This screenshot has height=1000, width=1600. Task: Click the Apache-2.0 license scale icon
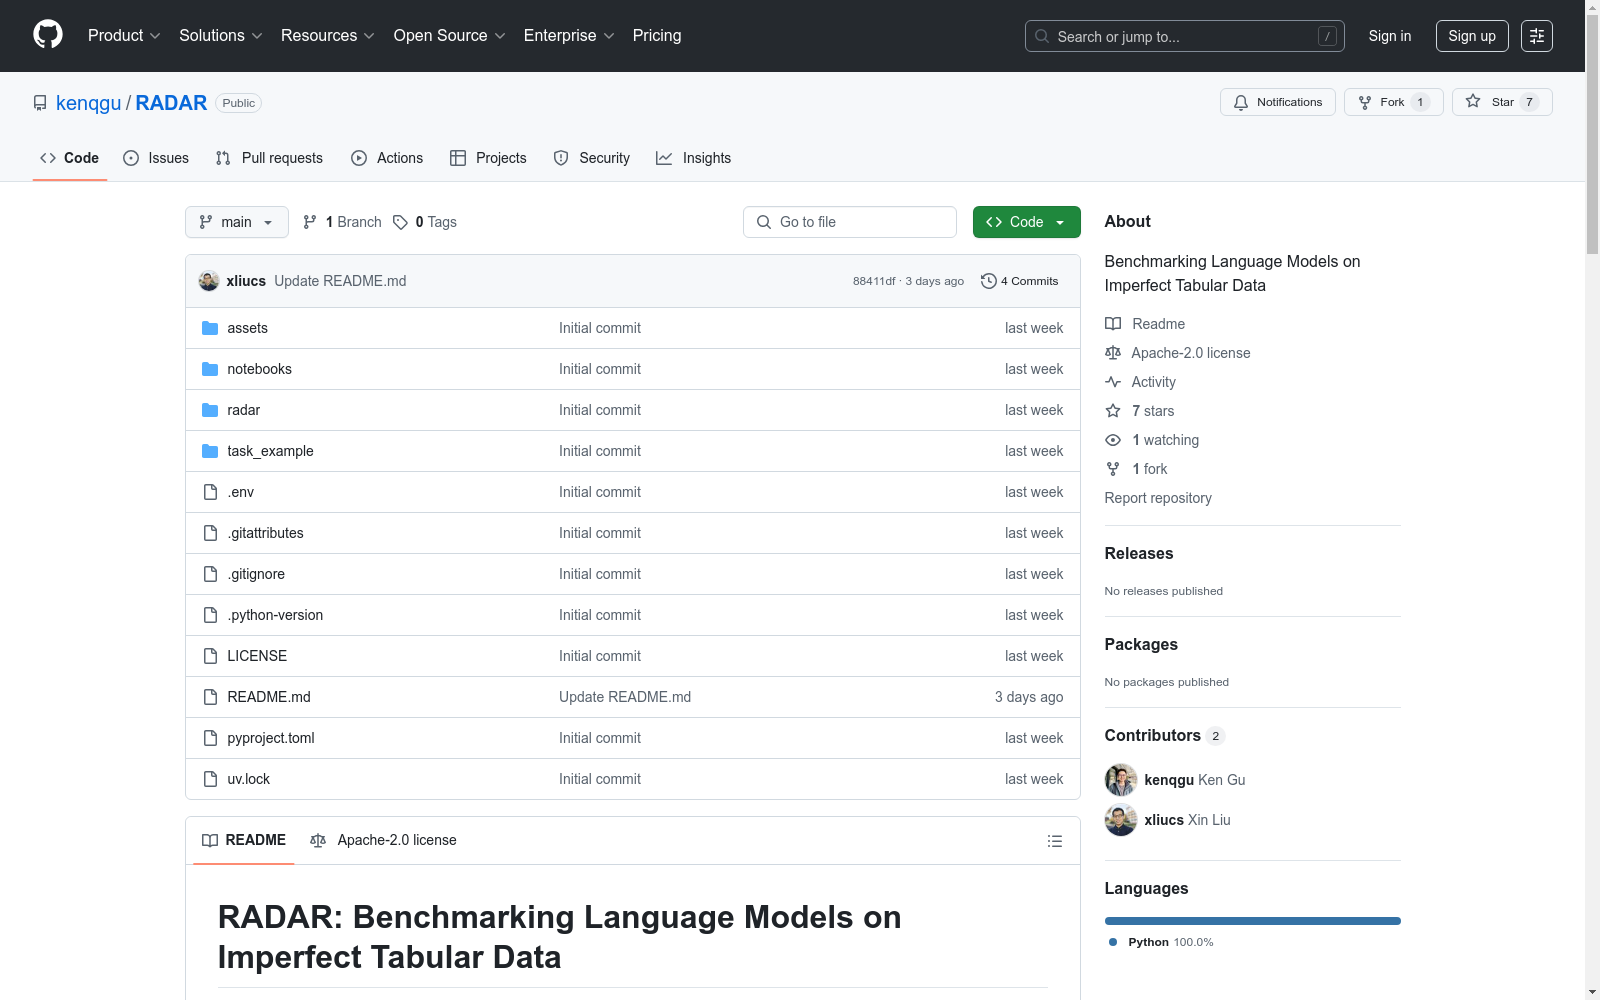click(x=1113, y=353)
